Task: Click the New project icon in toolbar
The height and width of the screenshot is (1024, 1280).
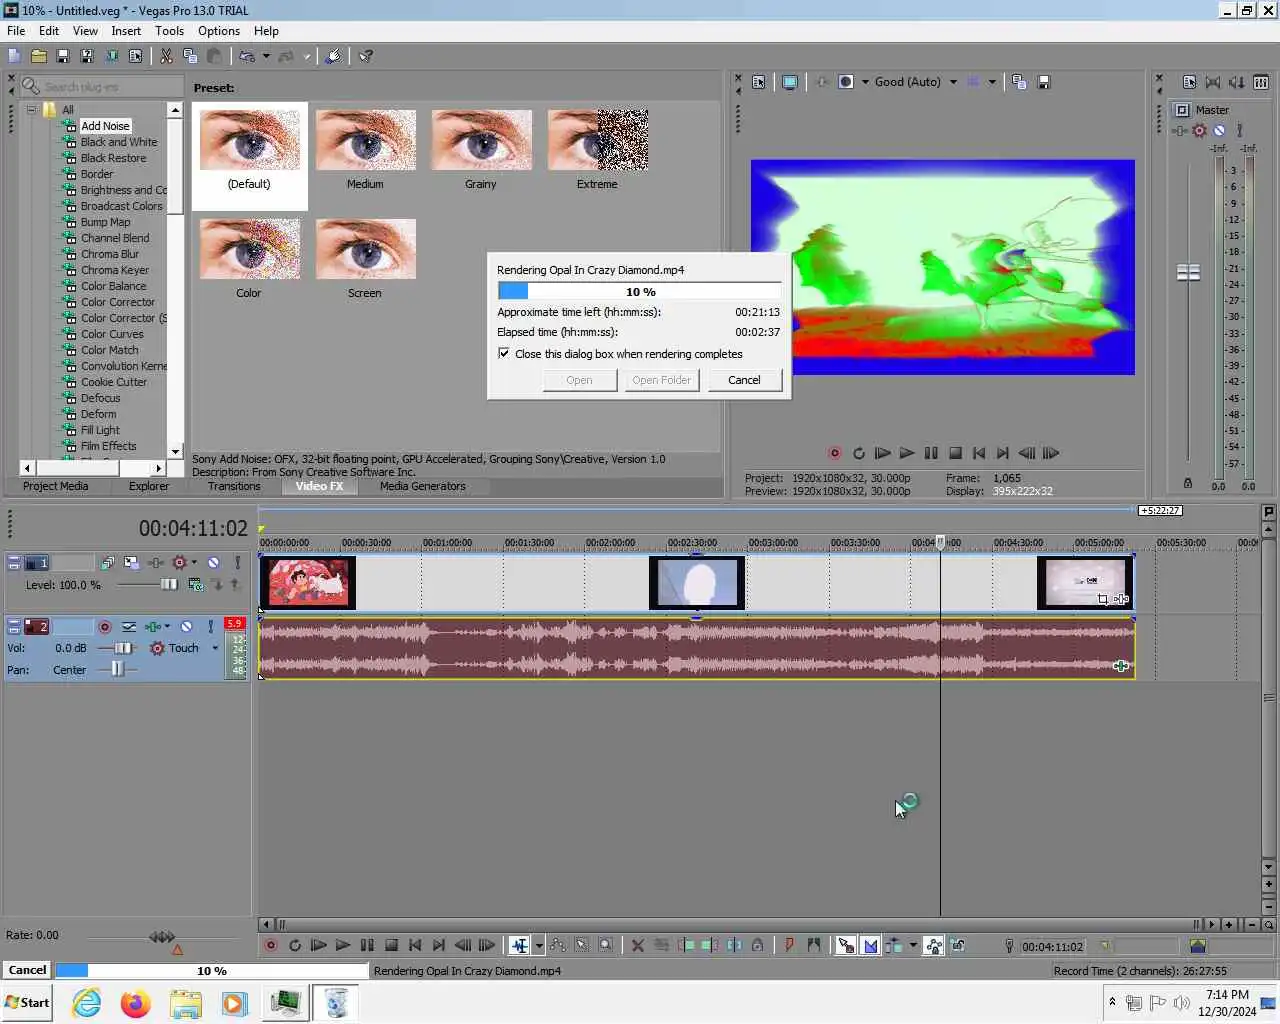Action: pos(14,57)
